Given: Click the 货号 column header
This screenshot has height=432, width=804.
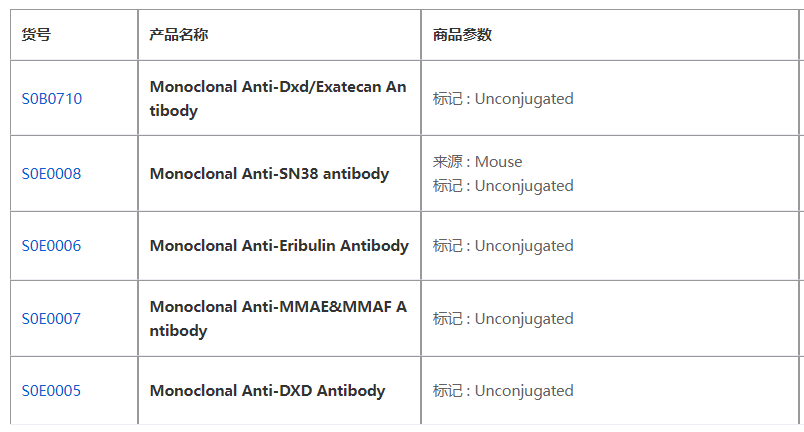Looking at the screenshot, I should point(36,35).
